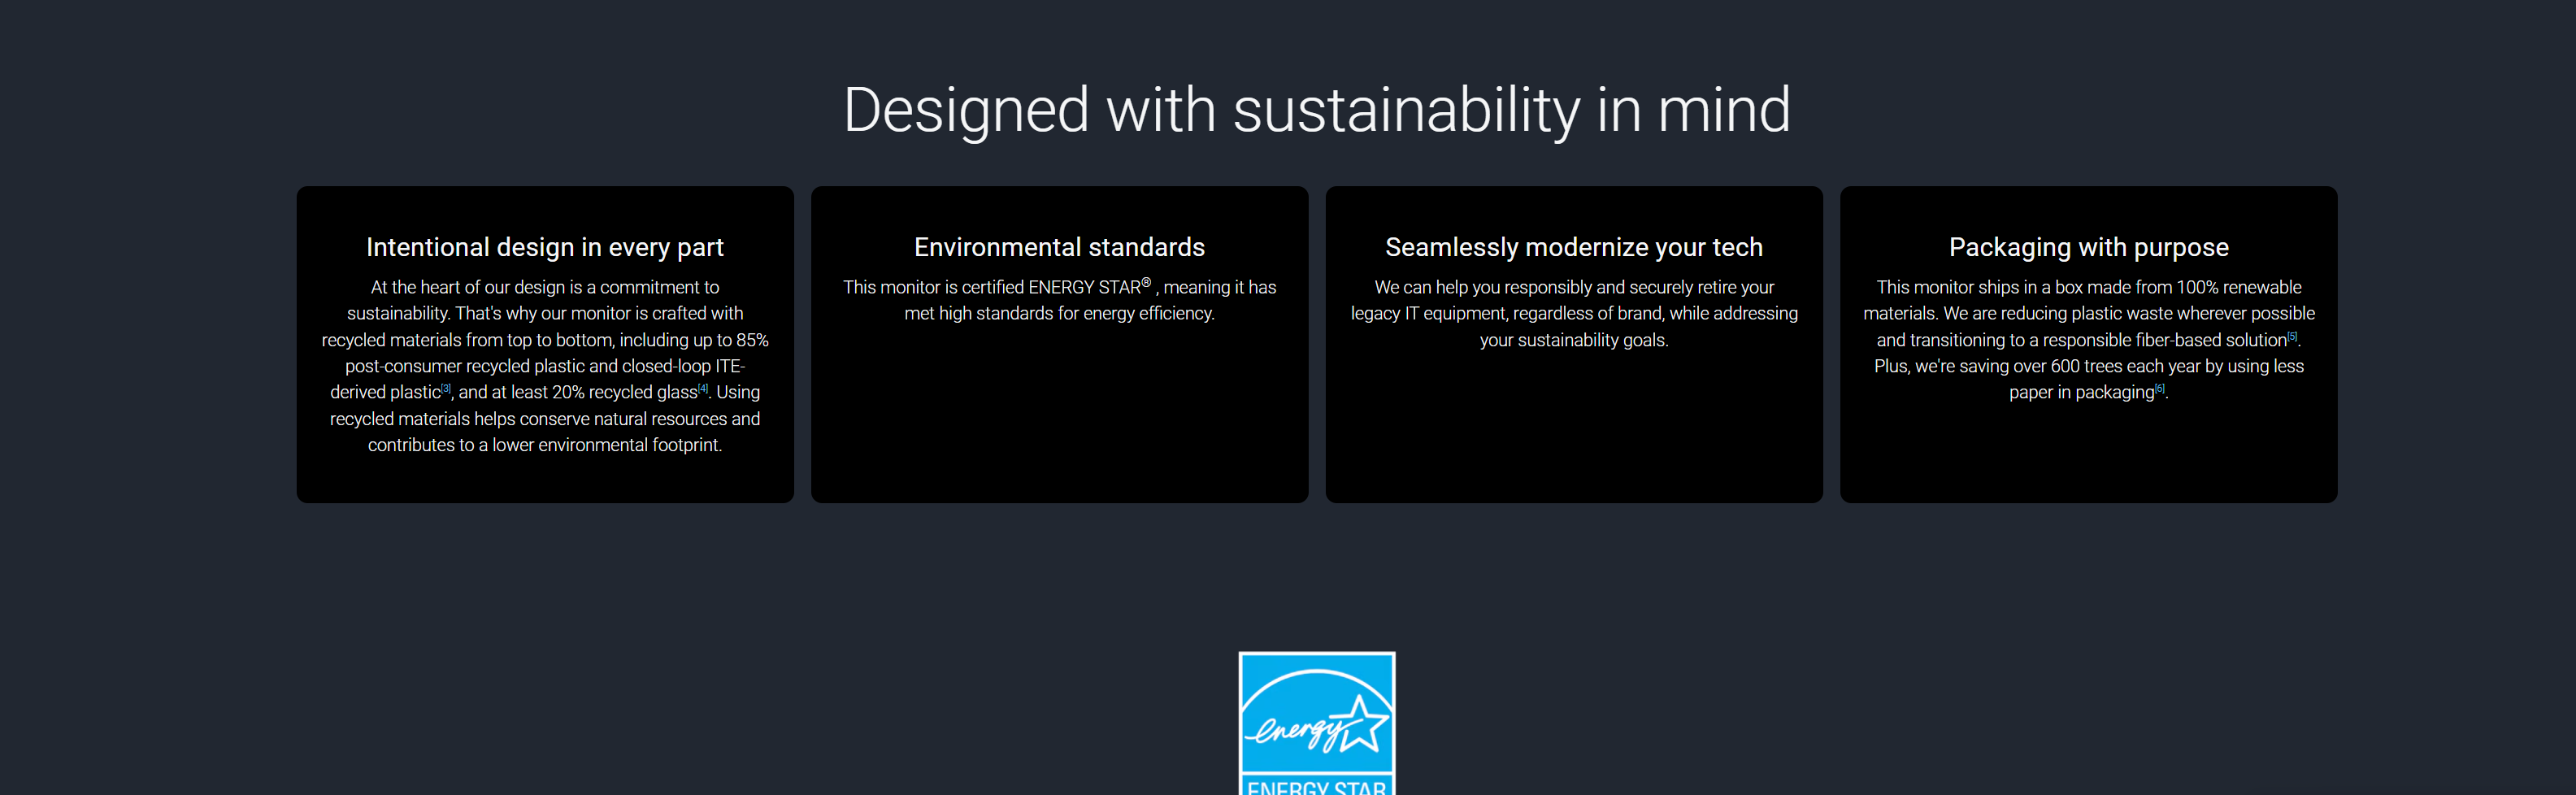Image resolution: width=2576 pixels, height=795 pixels.
Task: Open footnote 3 after 'derived plastic'
Action: (446, 388)
